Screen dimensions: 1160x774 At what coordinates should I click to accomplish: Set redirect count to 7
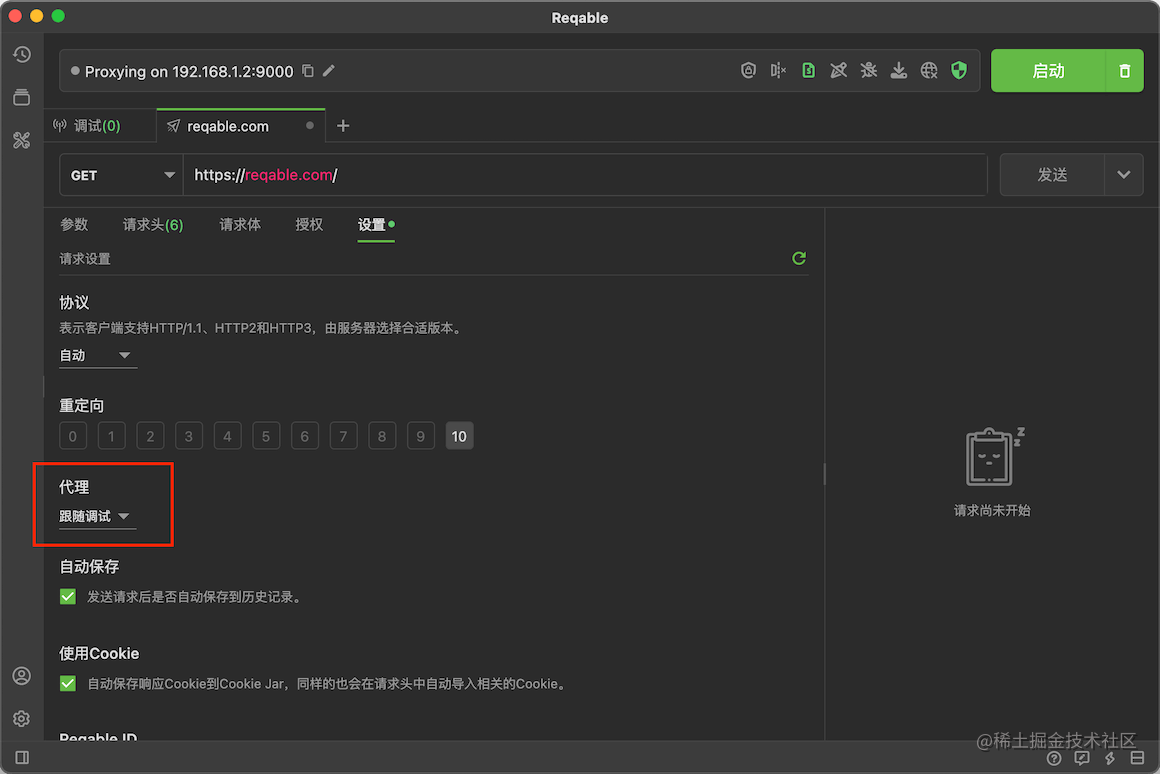pyautogui.click(x=343, y=436)
